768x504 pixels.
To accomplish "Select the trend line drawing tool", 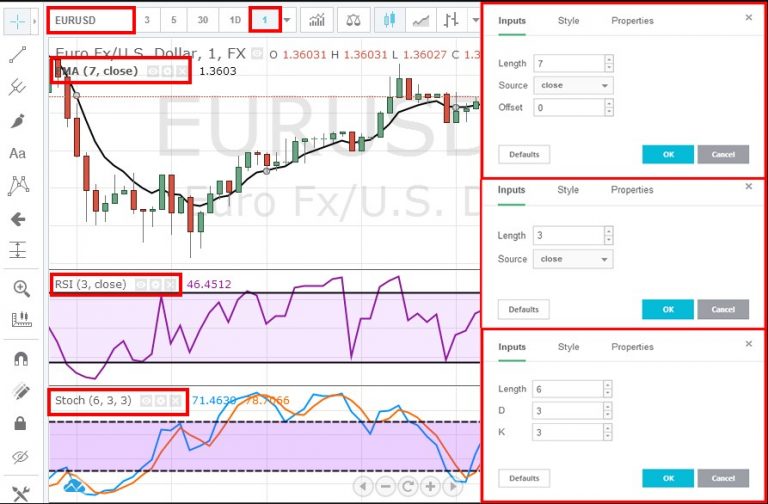I will click(18, 55).
